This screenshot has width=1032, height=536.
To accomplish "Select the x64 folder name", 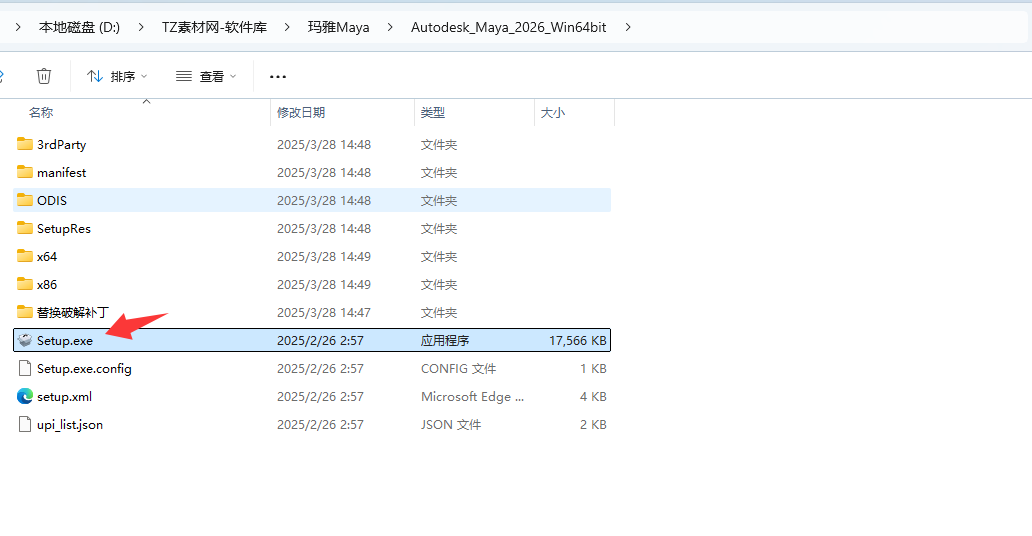I will (47, 256).
